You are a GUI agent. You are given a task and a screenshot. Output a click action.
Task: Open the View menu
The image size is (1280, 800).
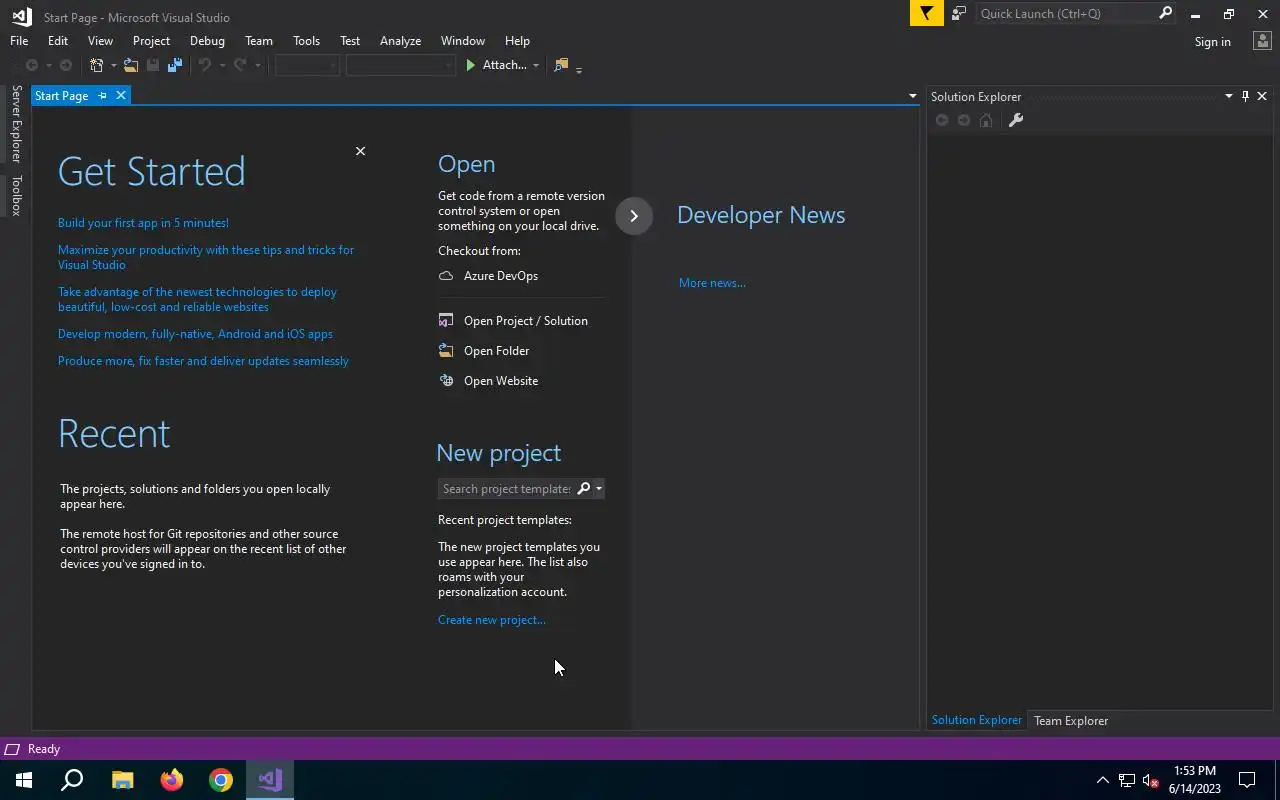(100, 41)
